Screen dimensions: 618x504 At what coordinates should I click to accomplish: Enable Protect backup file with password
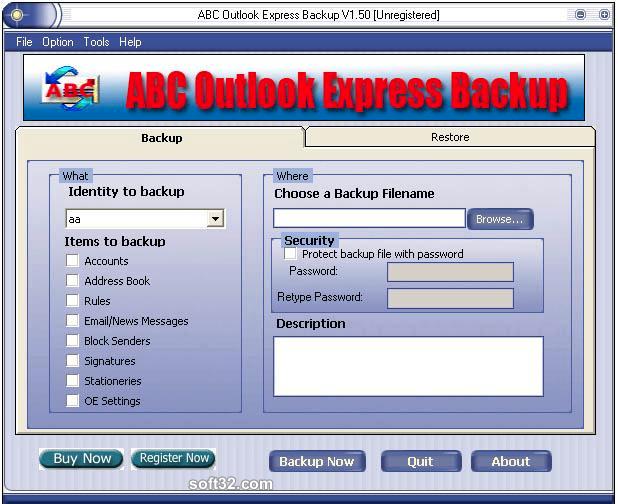click(290, 253)
